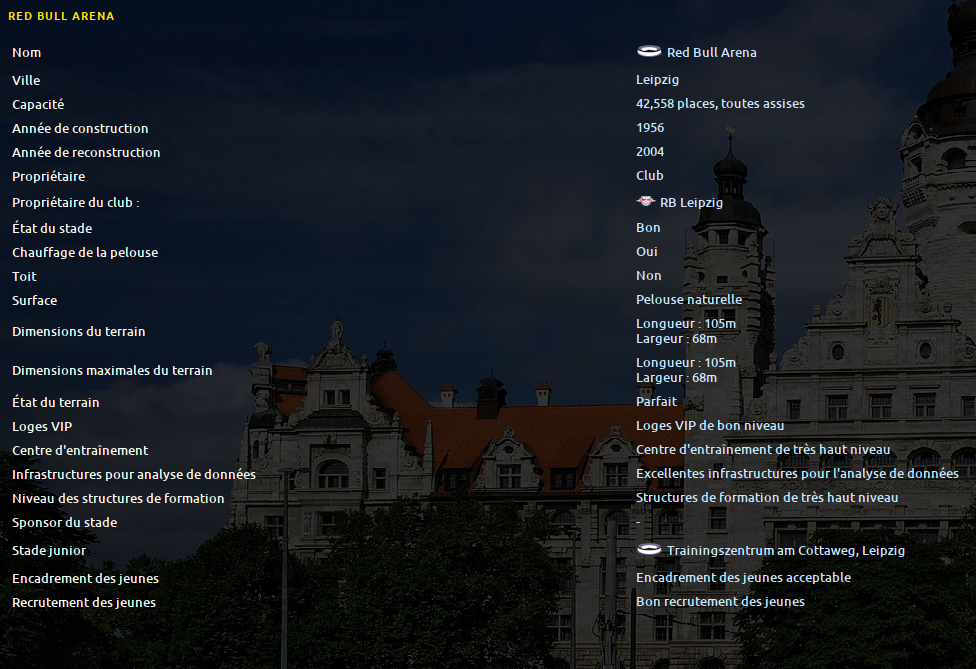Click the Capacité label
Screen dimensions: 976x669
pyautogui.click(x=38, y=105)
